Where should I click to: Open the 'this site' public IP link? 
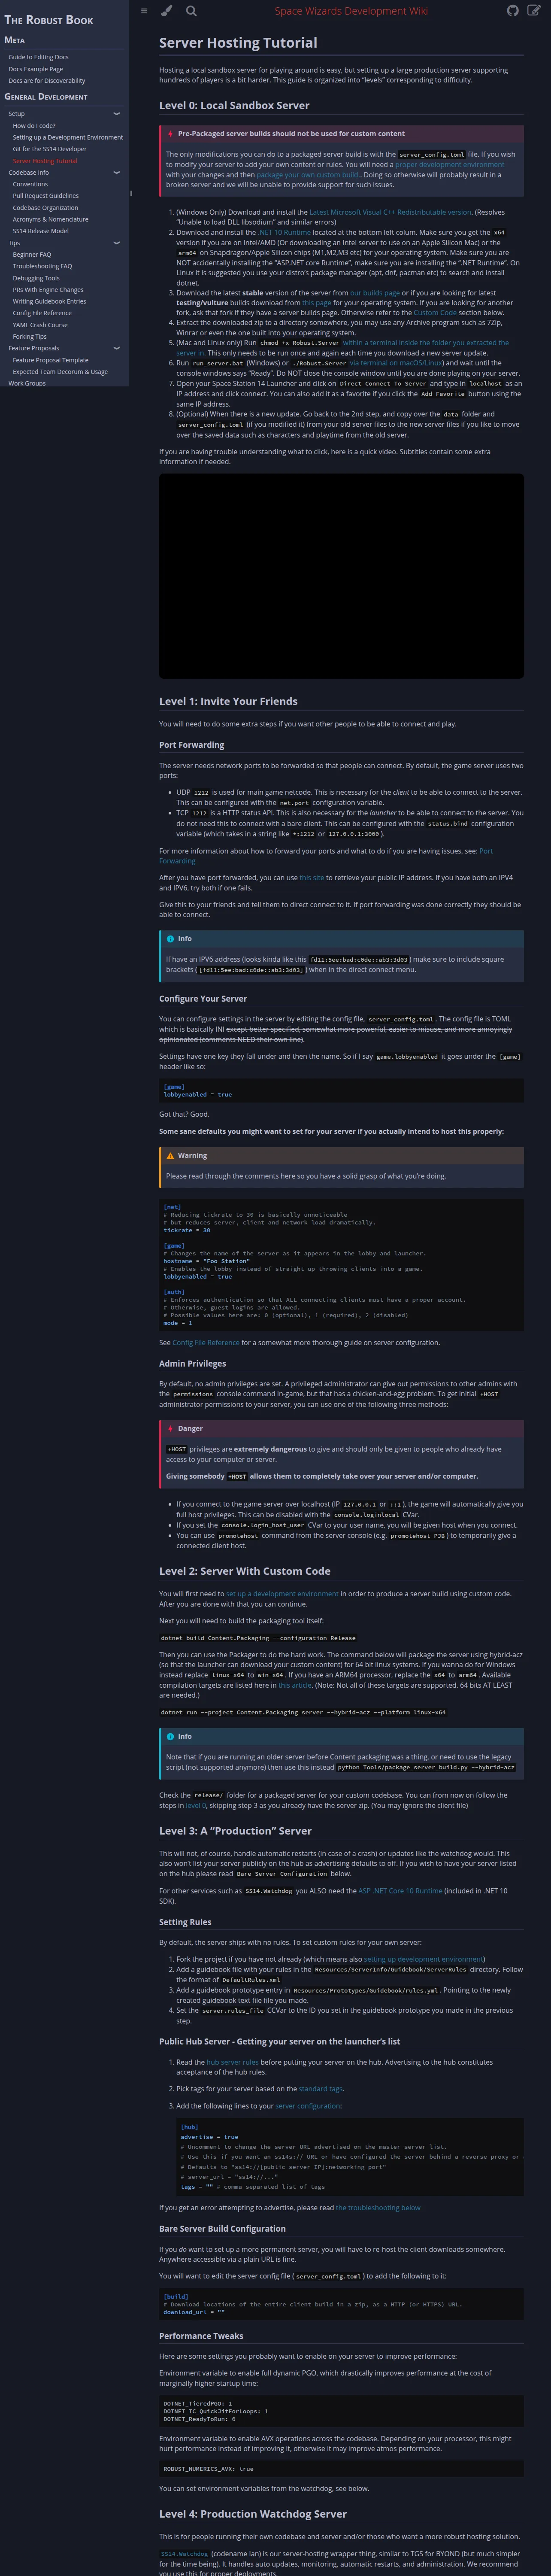click(312, 878)
